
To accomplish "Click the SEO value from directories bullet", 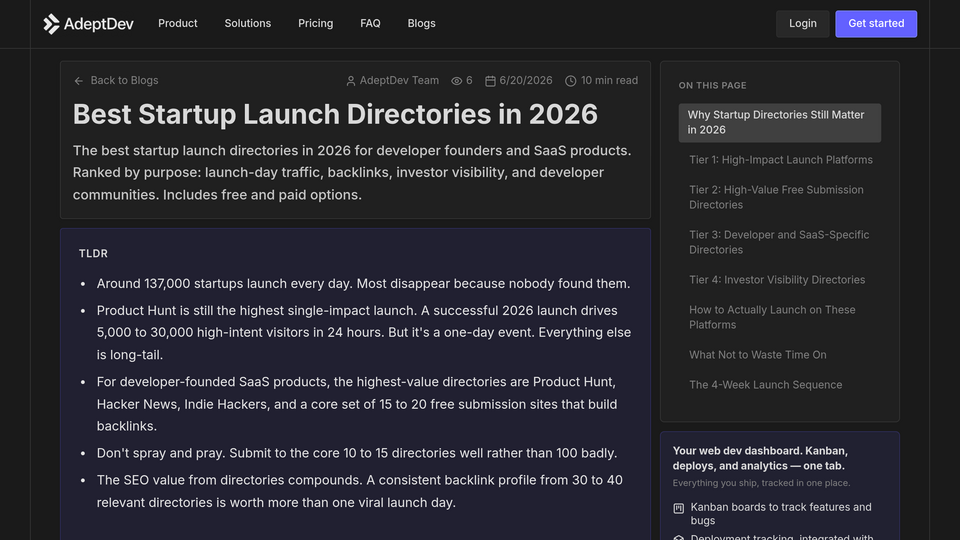I will 359,491.
